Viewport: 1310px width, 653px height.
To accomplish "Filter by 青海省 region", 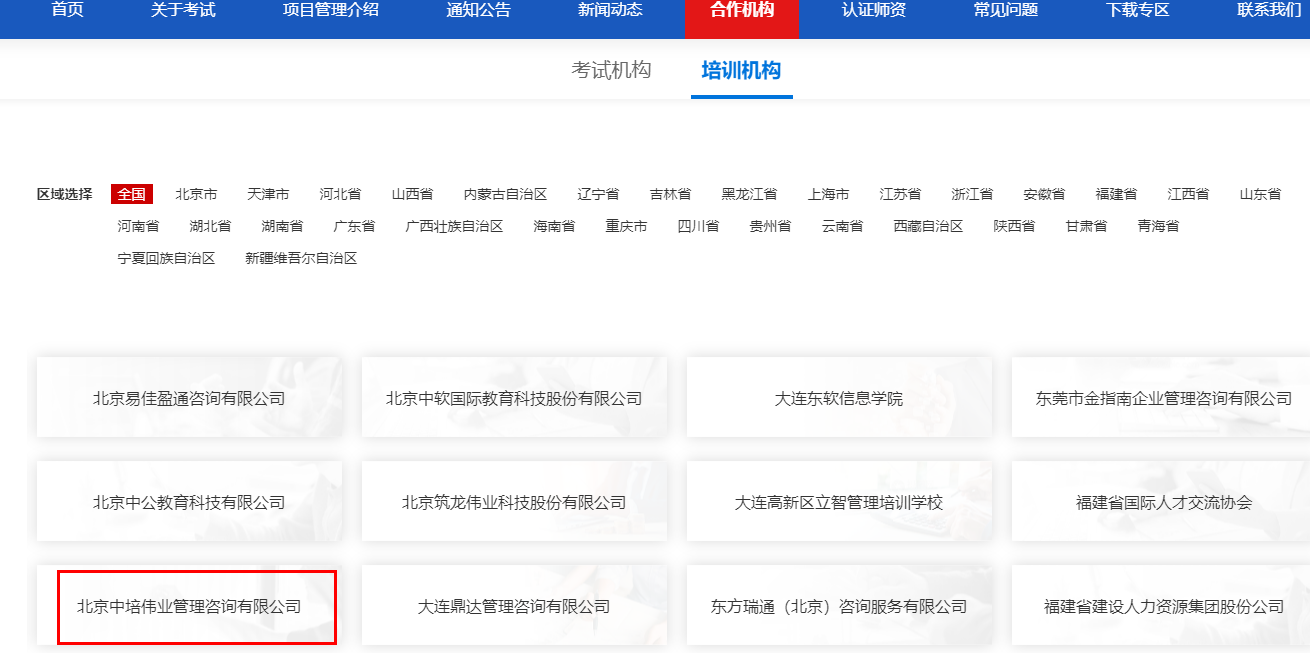I will [x=1158, y=226].
